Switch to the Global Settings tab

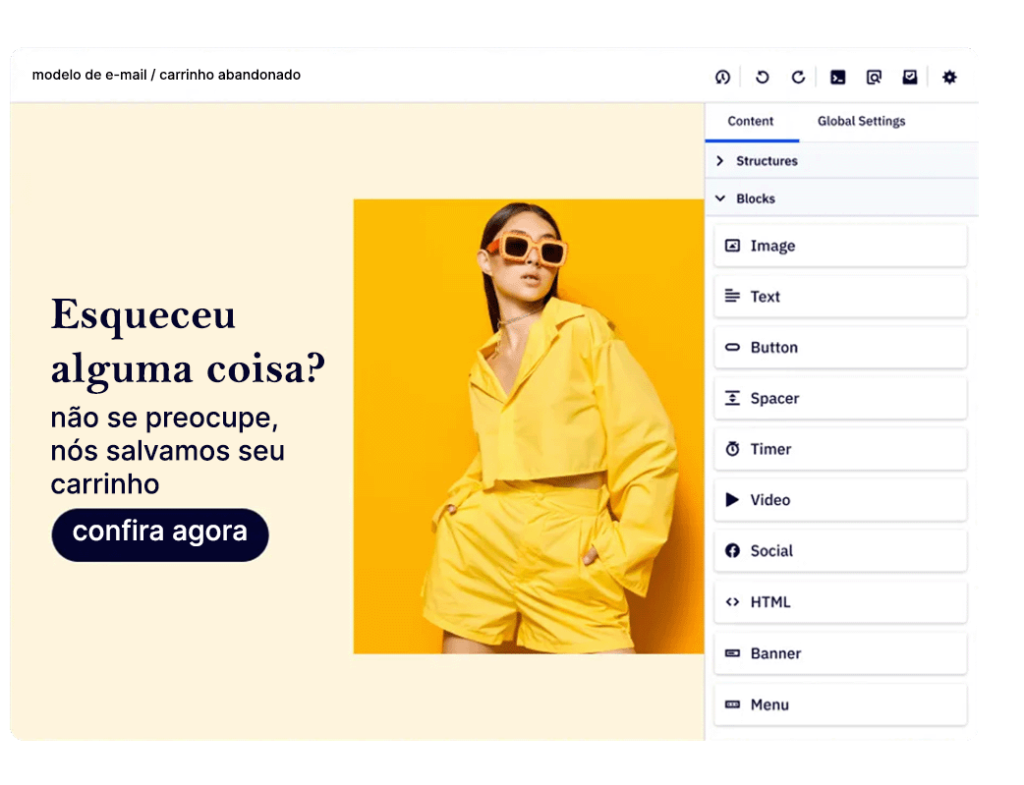[861, 121]
